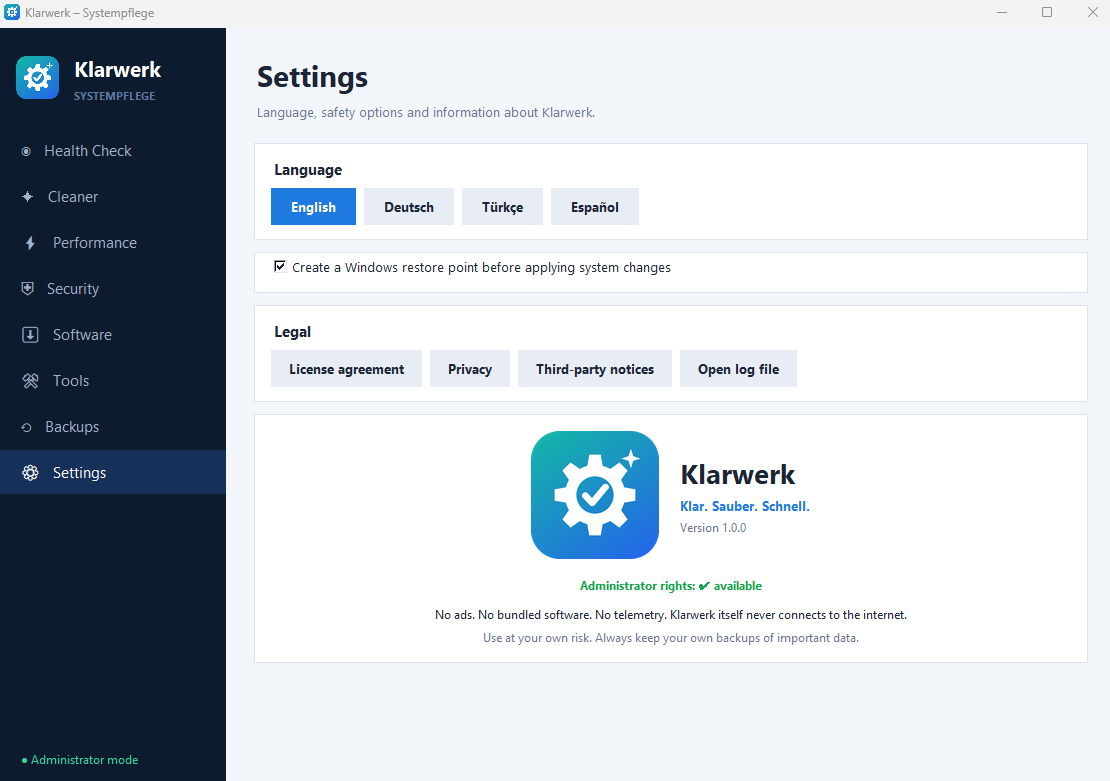The height and width of the screenshot is (781, 1110).
Task: Click the Performance lightning bolt icon
Action: tap(30, 243)
